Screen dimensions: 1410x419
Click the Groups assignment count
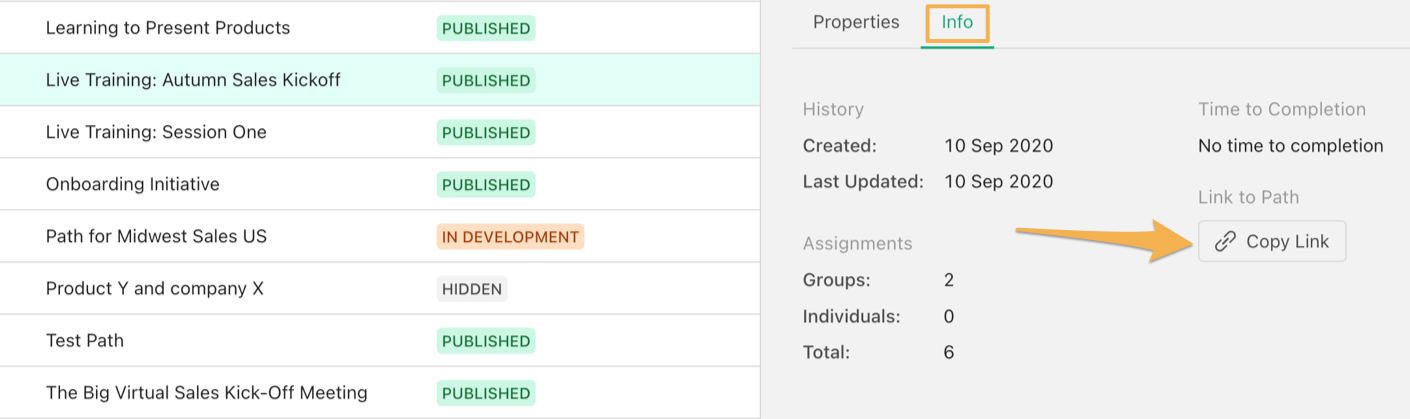click(x=949, y=280)
